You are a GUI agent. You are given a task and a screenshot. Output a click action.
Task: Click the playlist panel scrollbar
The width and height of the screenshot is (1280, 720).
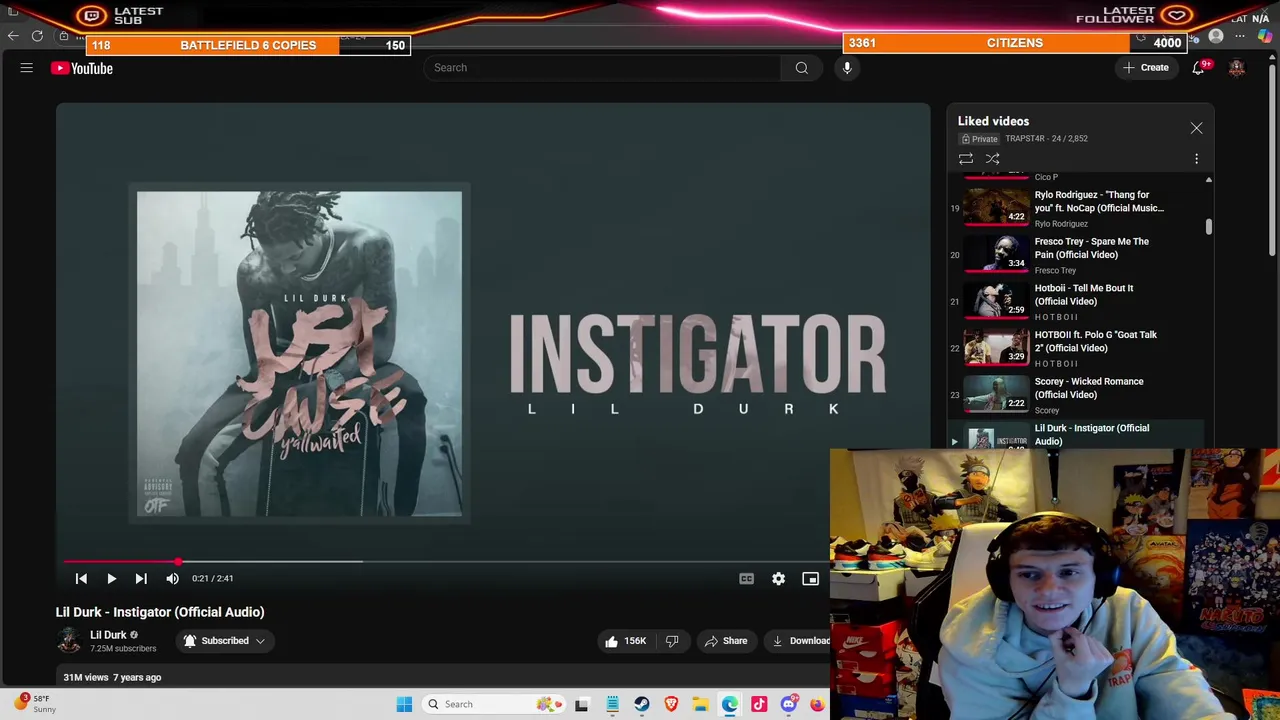[x=1208, y=227]
